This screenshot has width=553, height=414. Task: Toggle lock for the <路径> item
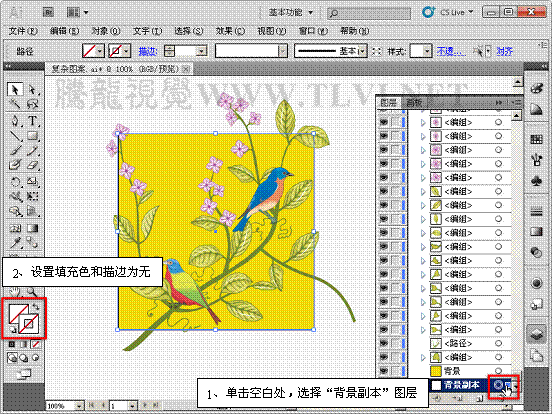[396, 343]
